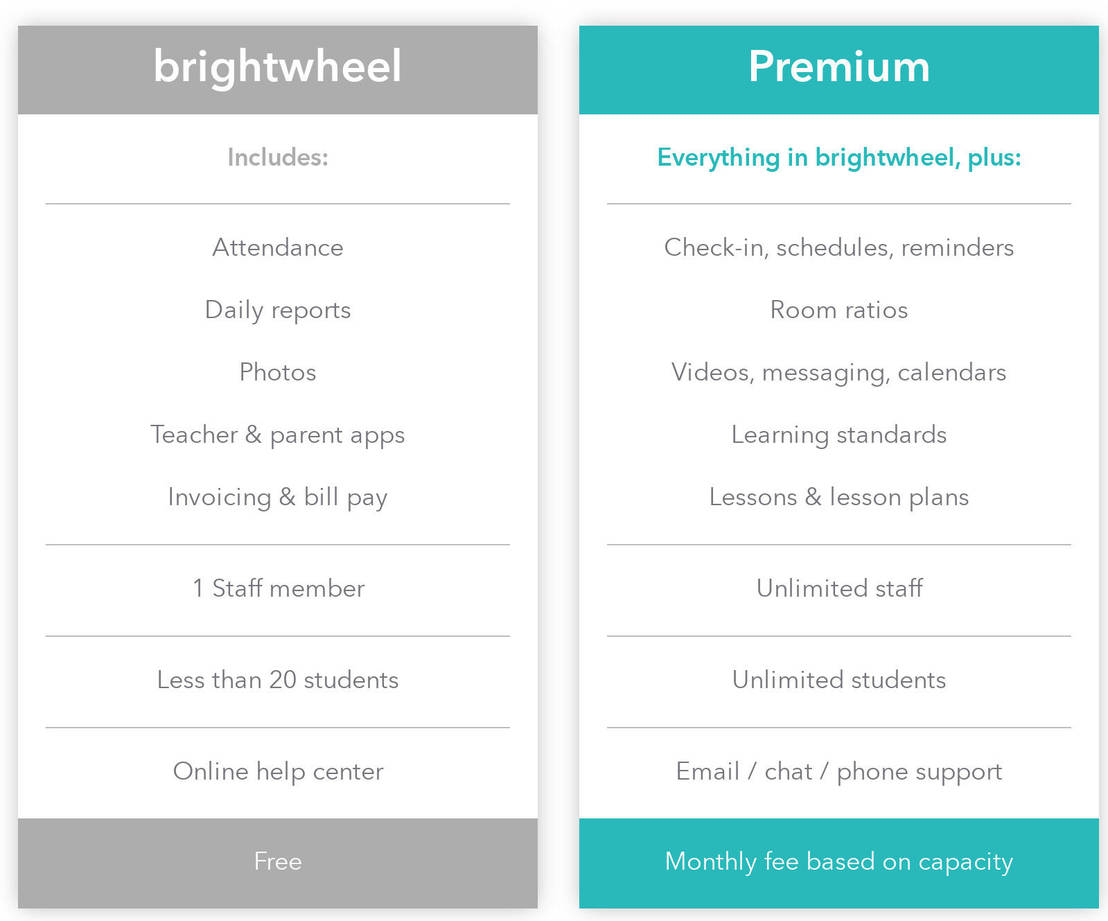Viewport: 1108px width, 921px height.
Task: Click the Daily reports feature
Action: coord(277,310)
